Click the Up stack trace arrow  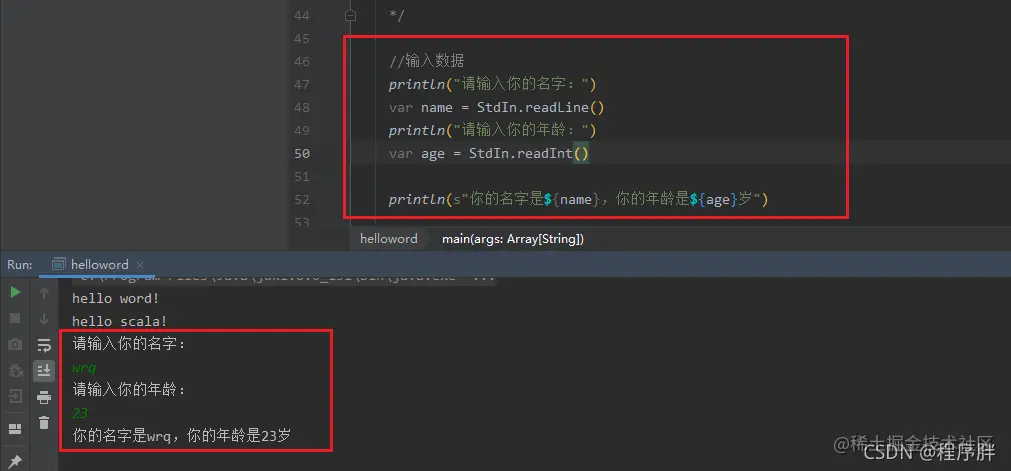click(44, 294)
